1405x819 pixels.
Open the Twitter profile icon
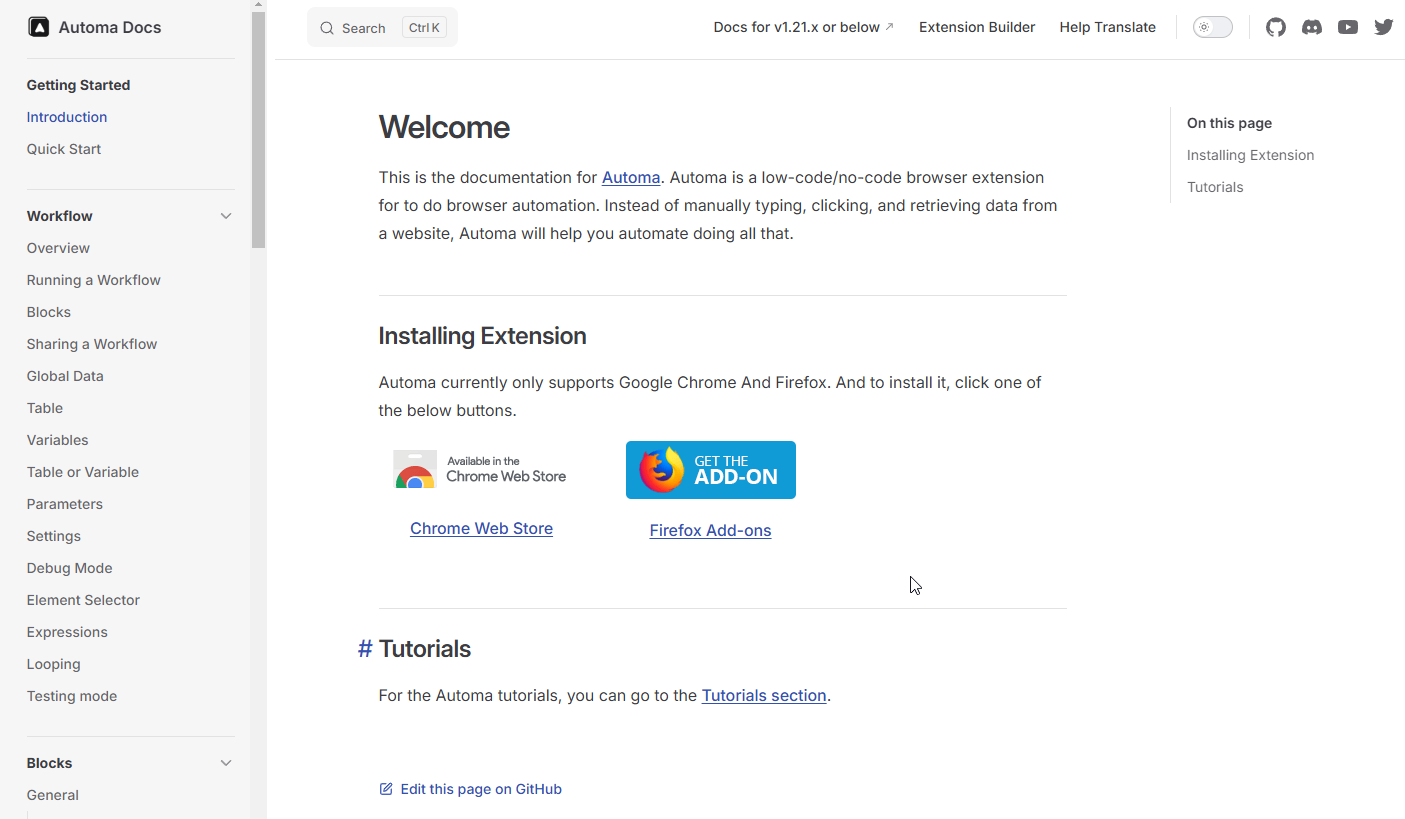(x=1383, y=27)
